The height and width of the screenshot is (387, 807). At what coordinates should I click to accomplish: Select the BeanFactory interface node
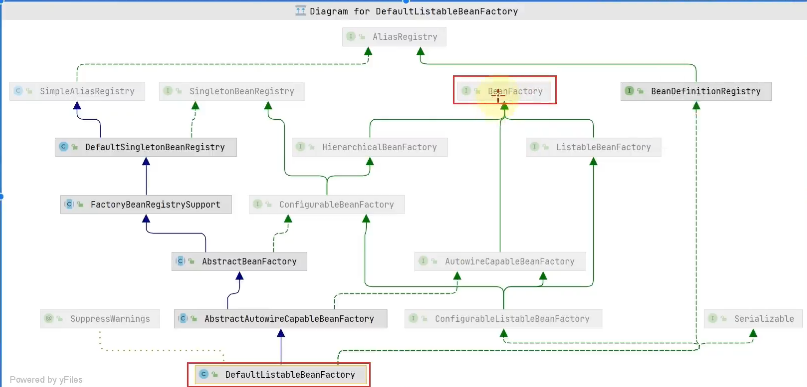click(x=504, y=91)
